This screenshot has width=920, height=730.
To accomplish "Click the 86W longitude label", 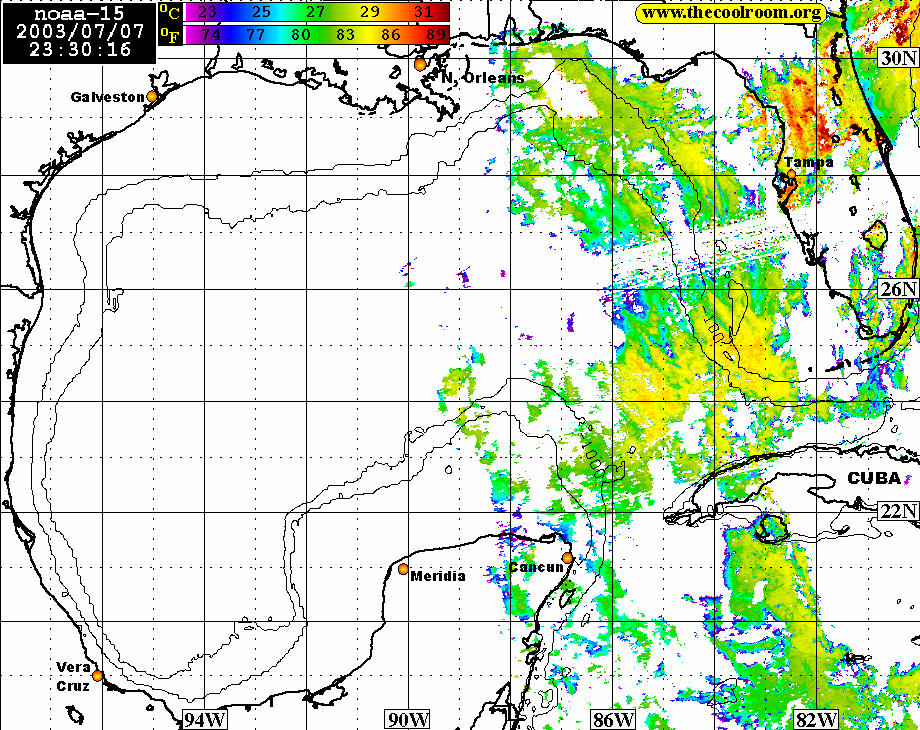I will pyautogui.click(x=613, y=719).
